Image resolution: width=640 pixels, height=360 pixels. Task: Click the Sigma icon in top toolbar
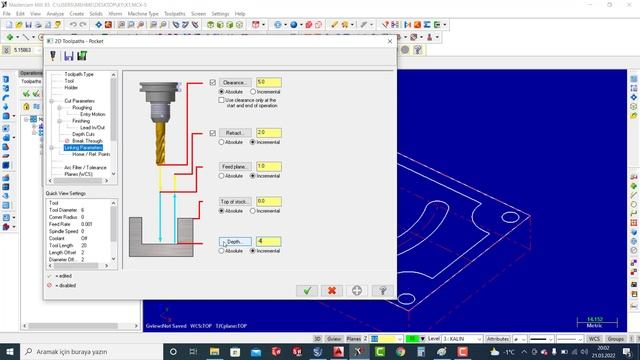point(427,25)
